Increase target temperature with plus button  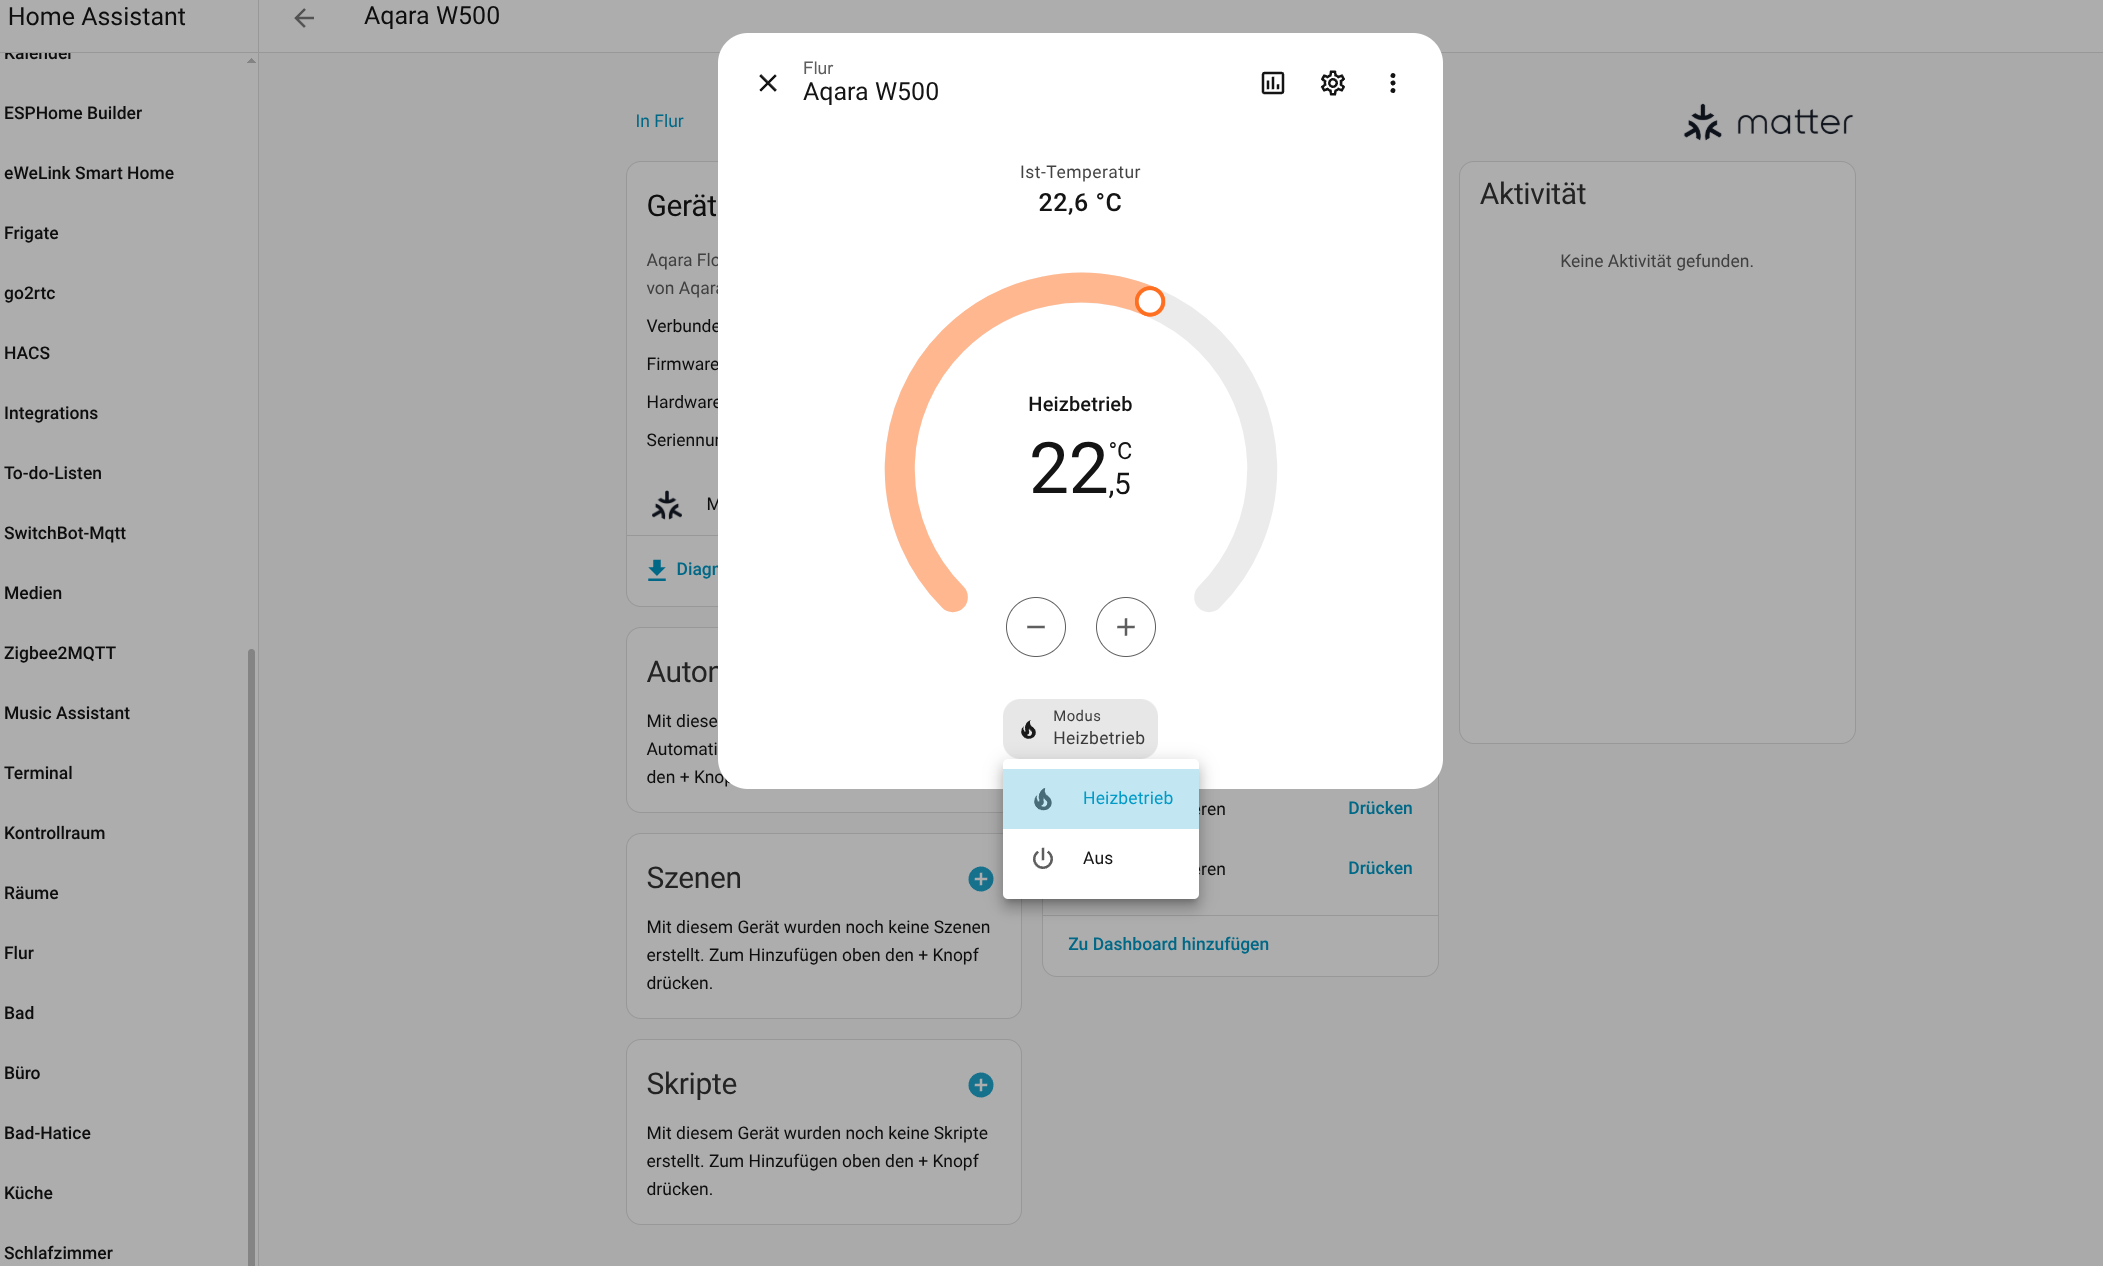pos(1125,627)
